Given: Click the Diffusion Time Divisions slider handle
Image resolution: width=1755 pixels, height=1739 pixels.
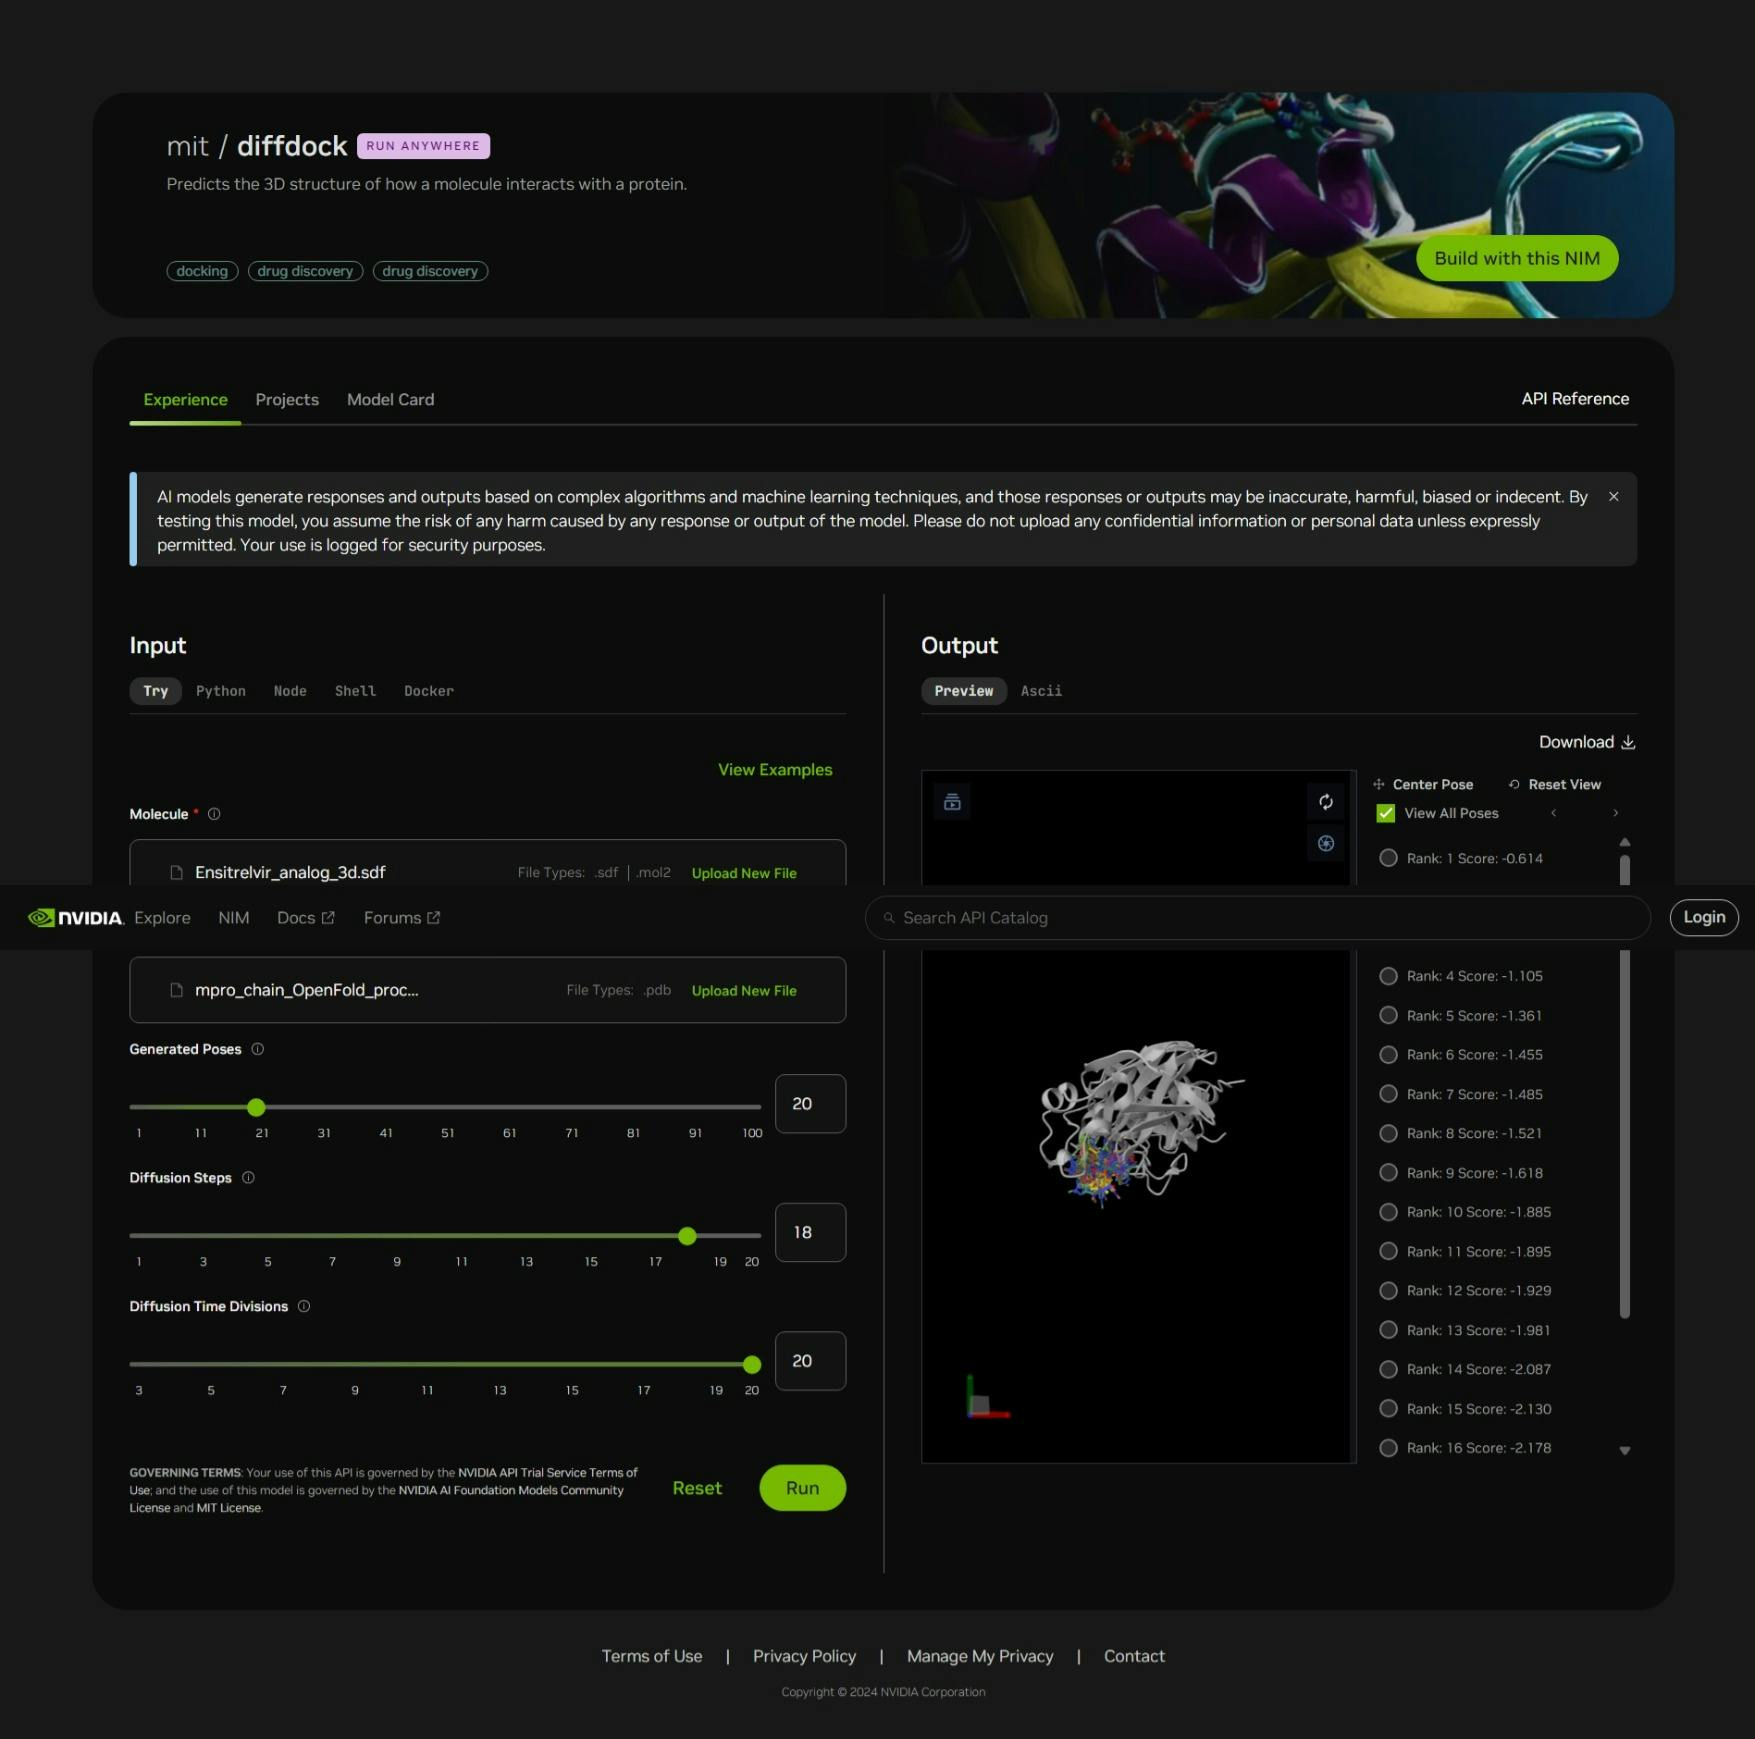Looking at the screenshot, I should [x=752, y=1364].
